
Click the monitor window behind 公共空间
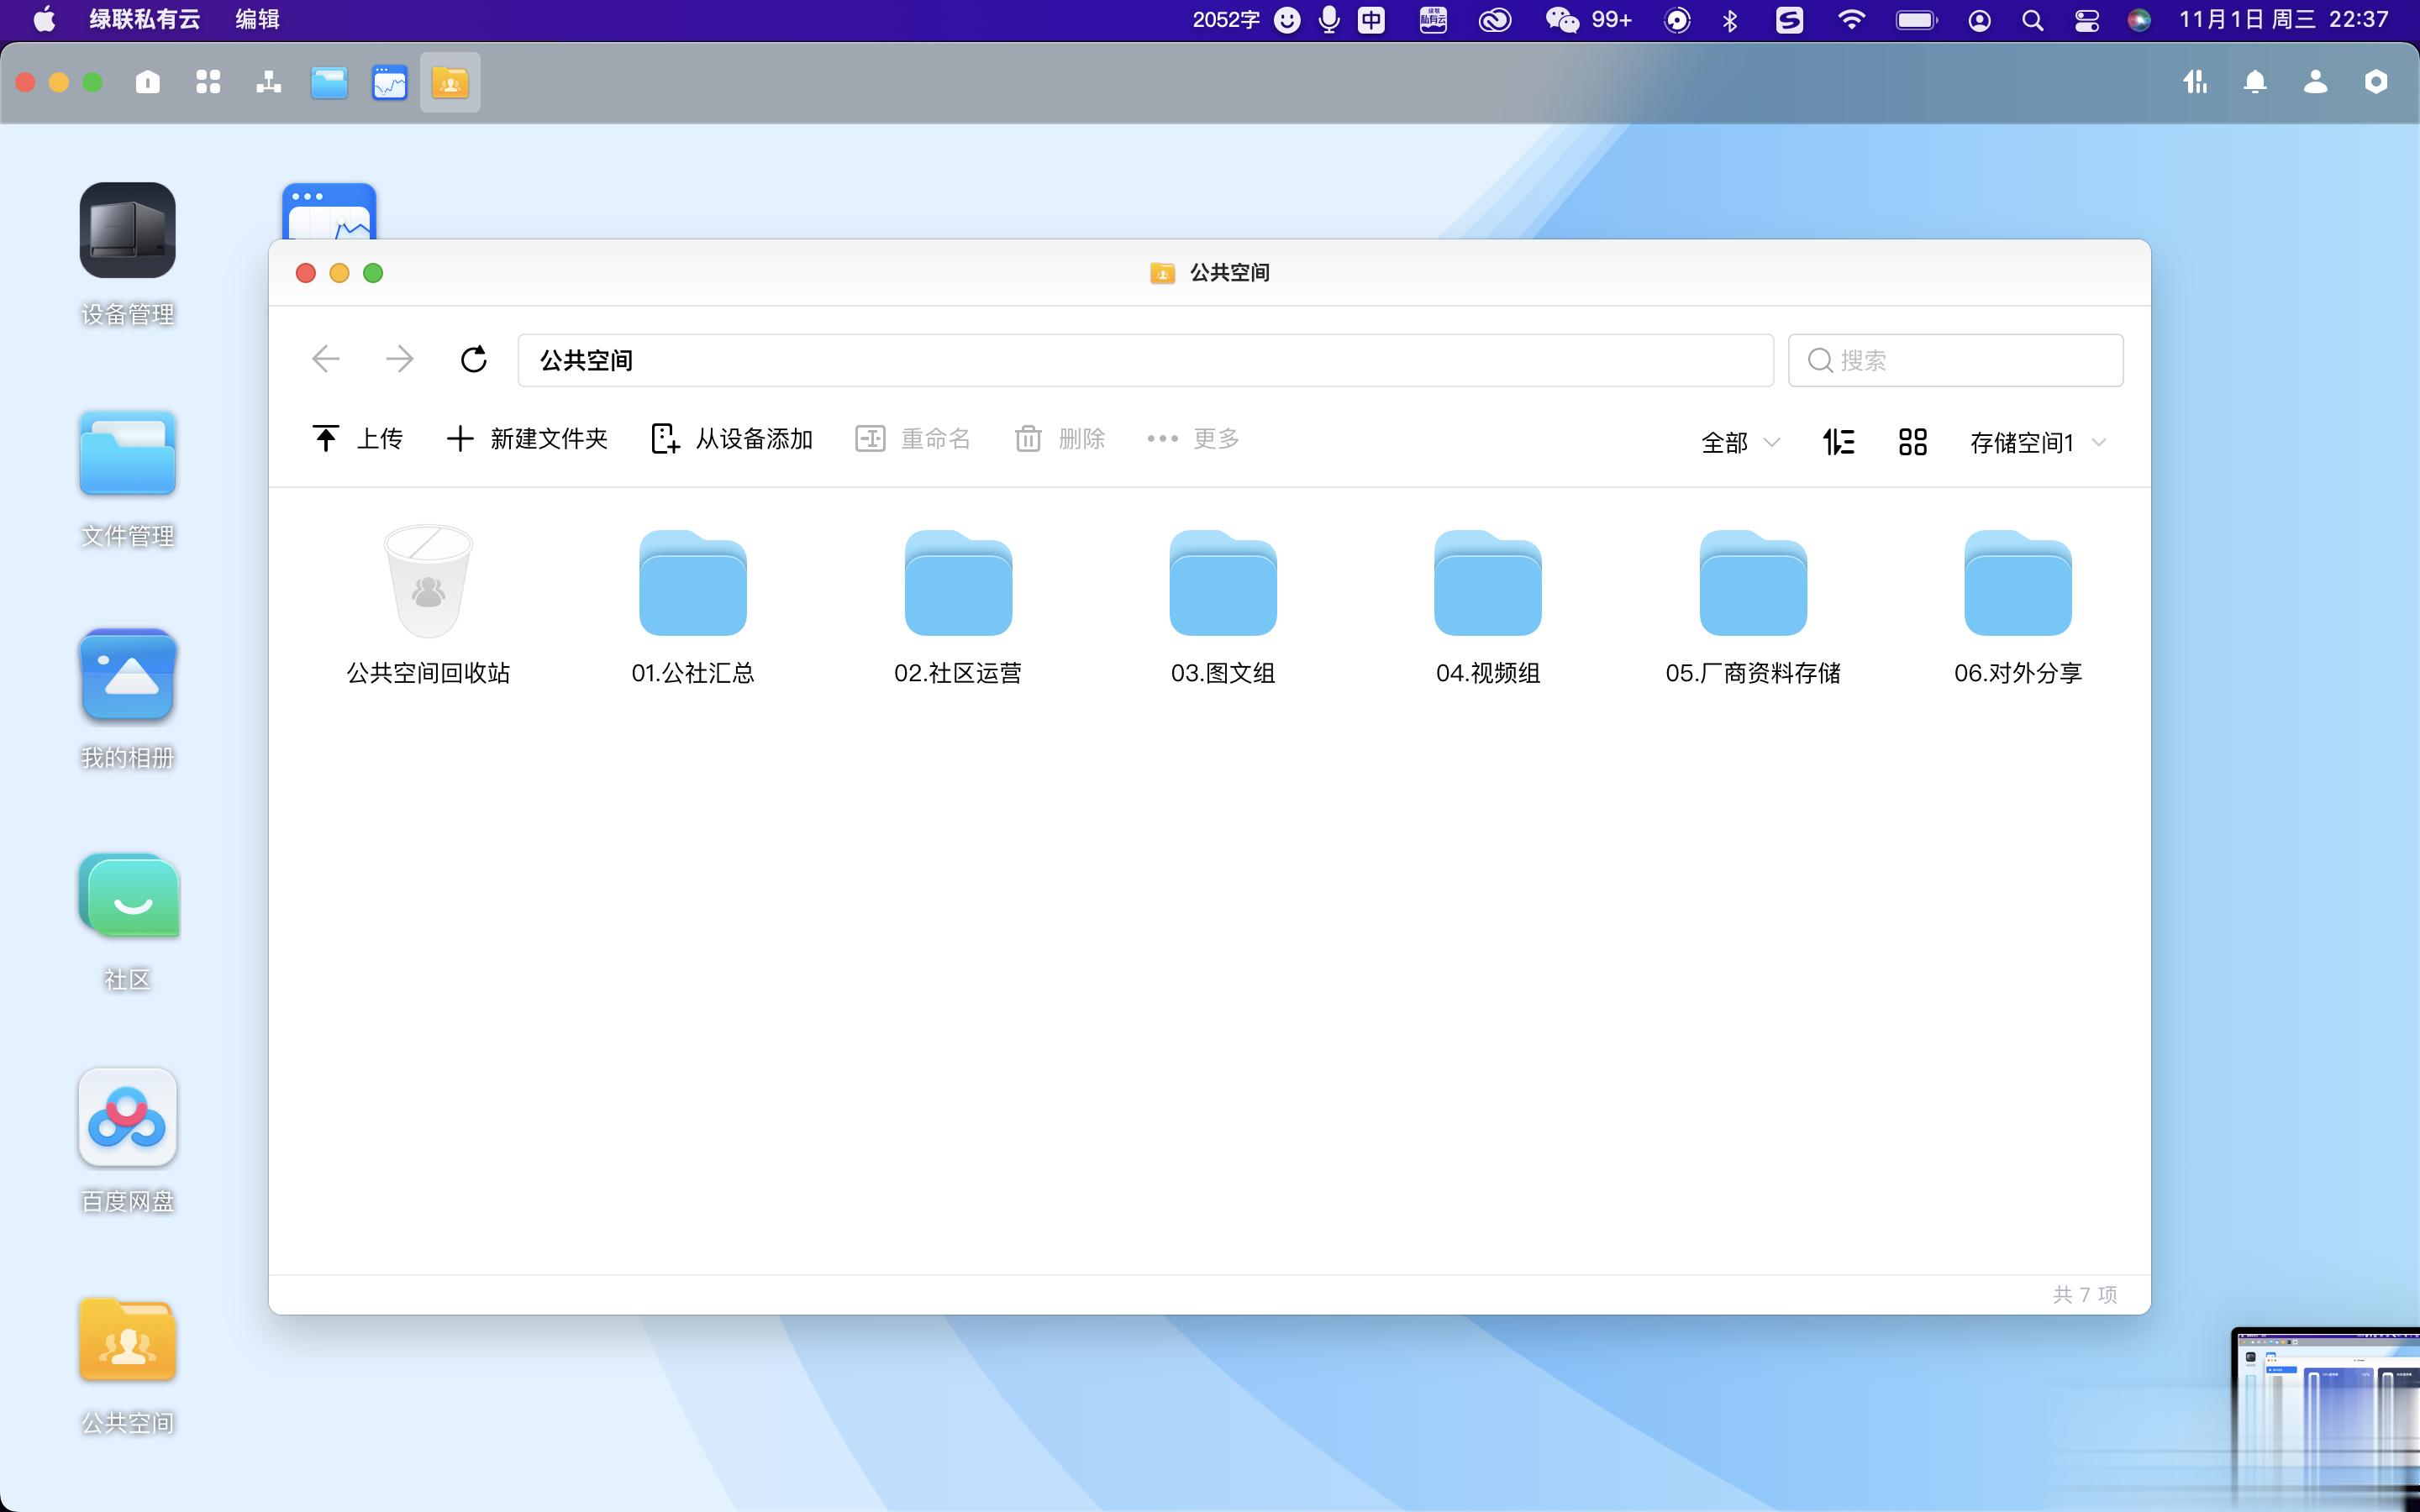[329, 211]
